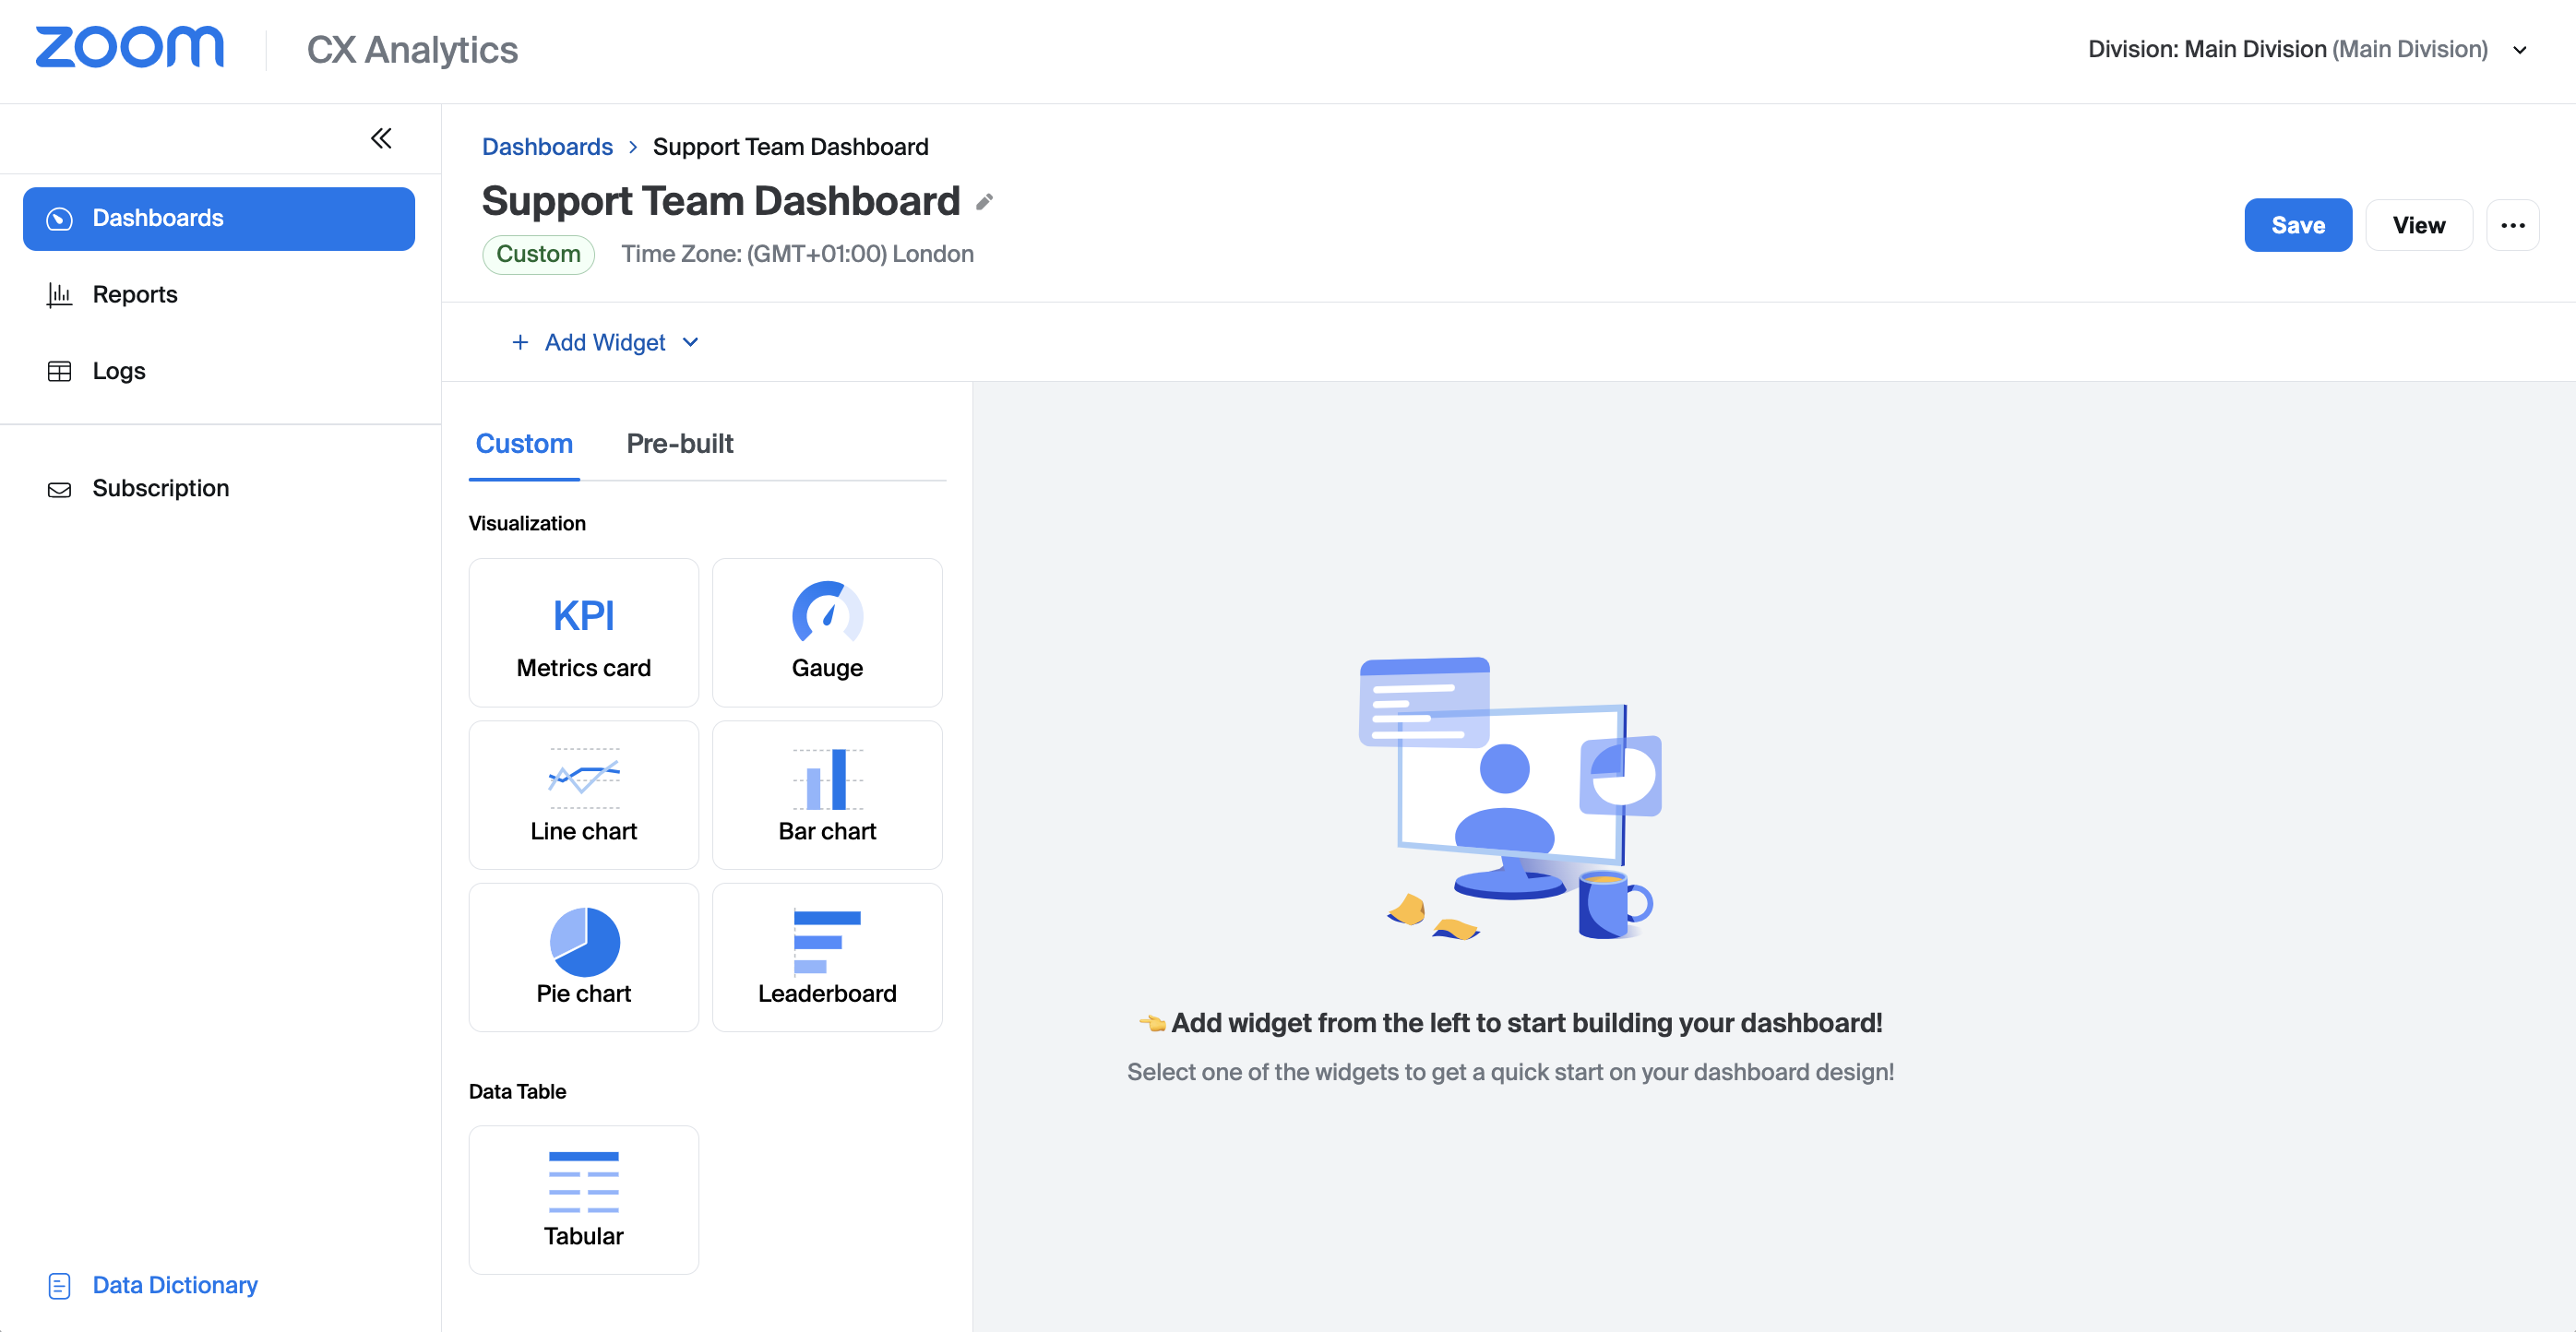Select the KPI Metrics card widget
Image resolution: width=2576 pixels, height=1332 pixels.
tap(583, 632)
